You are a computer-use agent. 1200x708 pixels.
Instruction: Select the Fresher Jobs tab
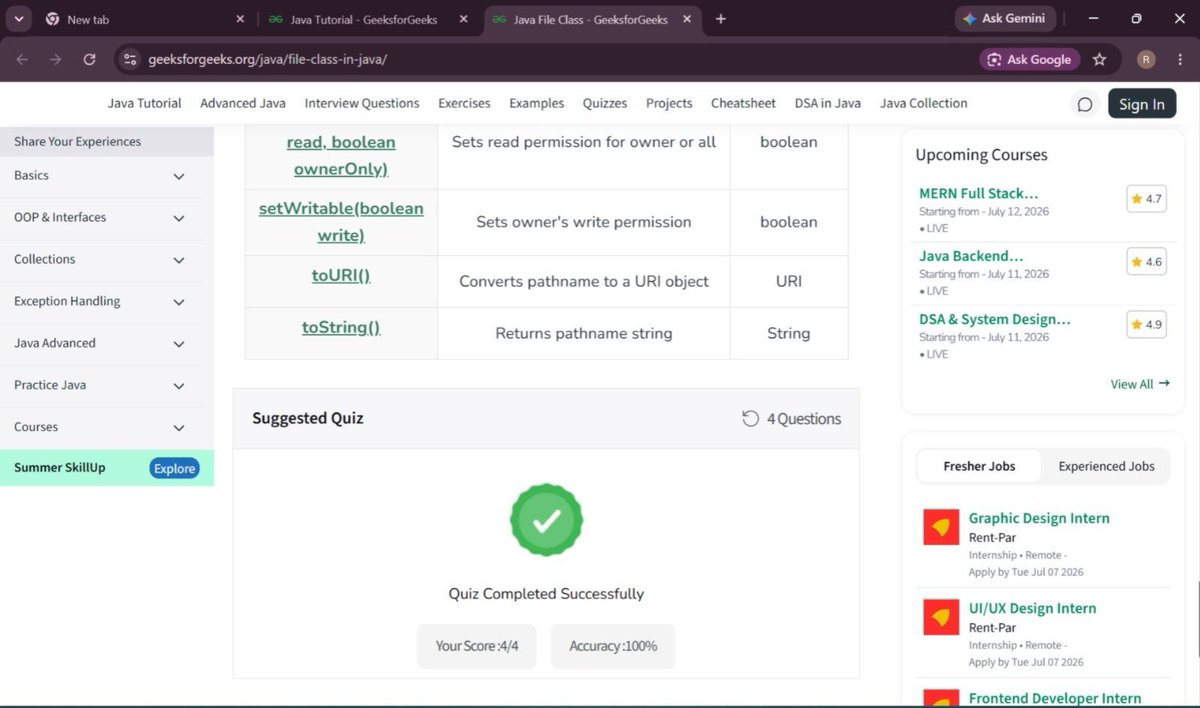coord(979,466)
